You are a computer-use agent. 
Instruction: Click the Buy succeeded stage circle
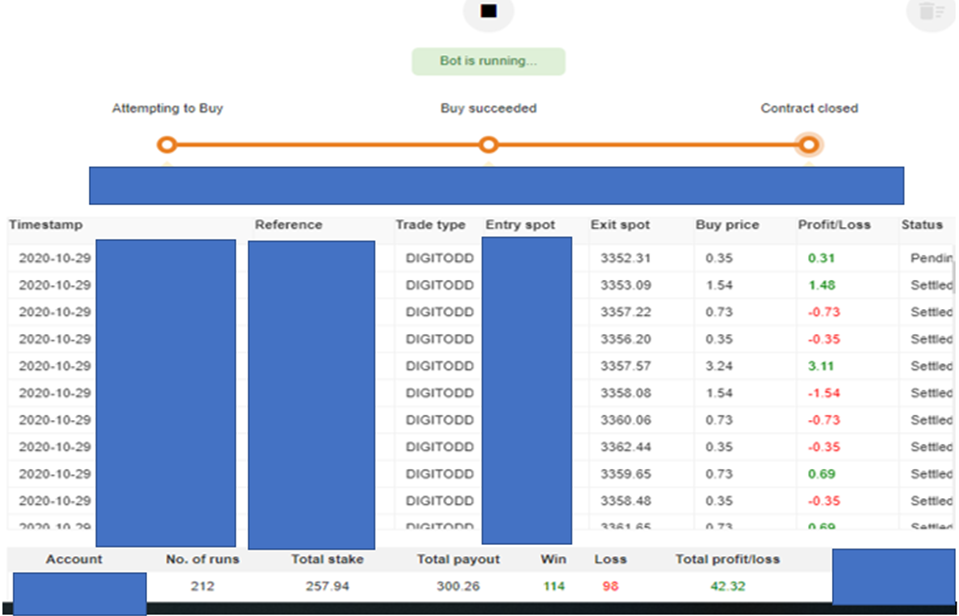(488, 144)
